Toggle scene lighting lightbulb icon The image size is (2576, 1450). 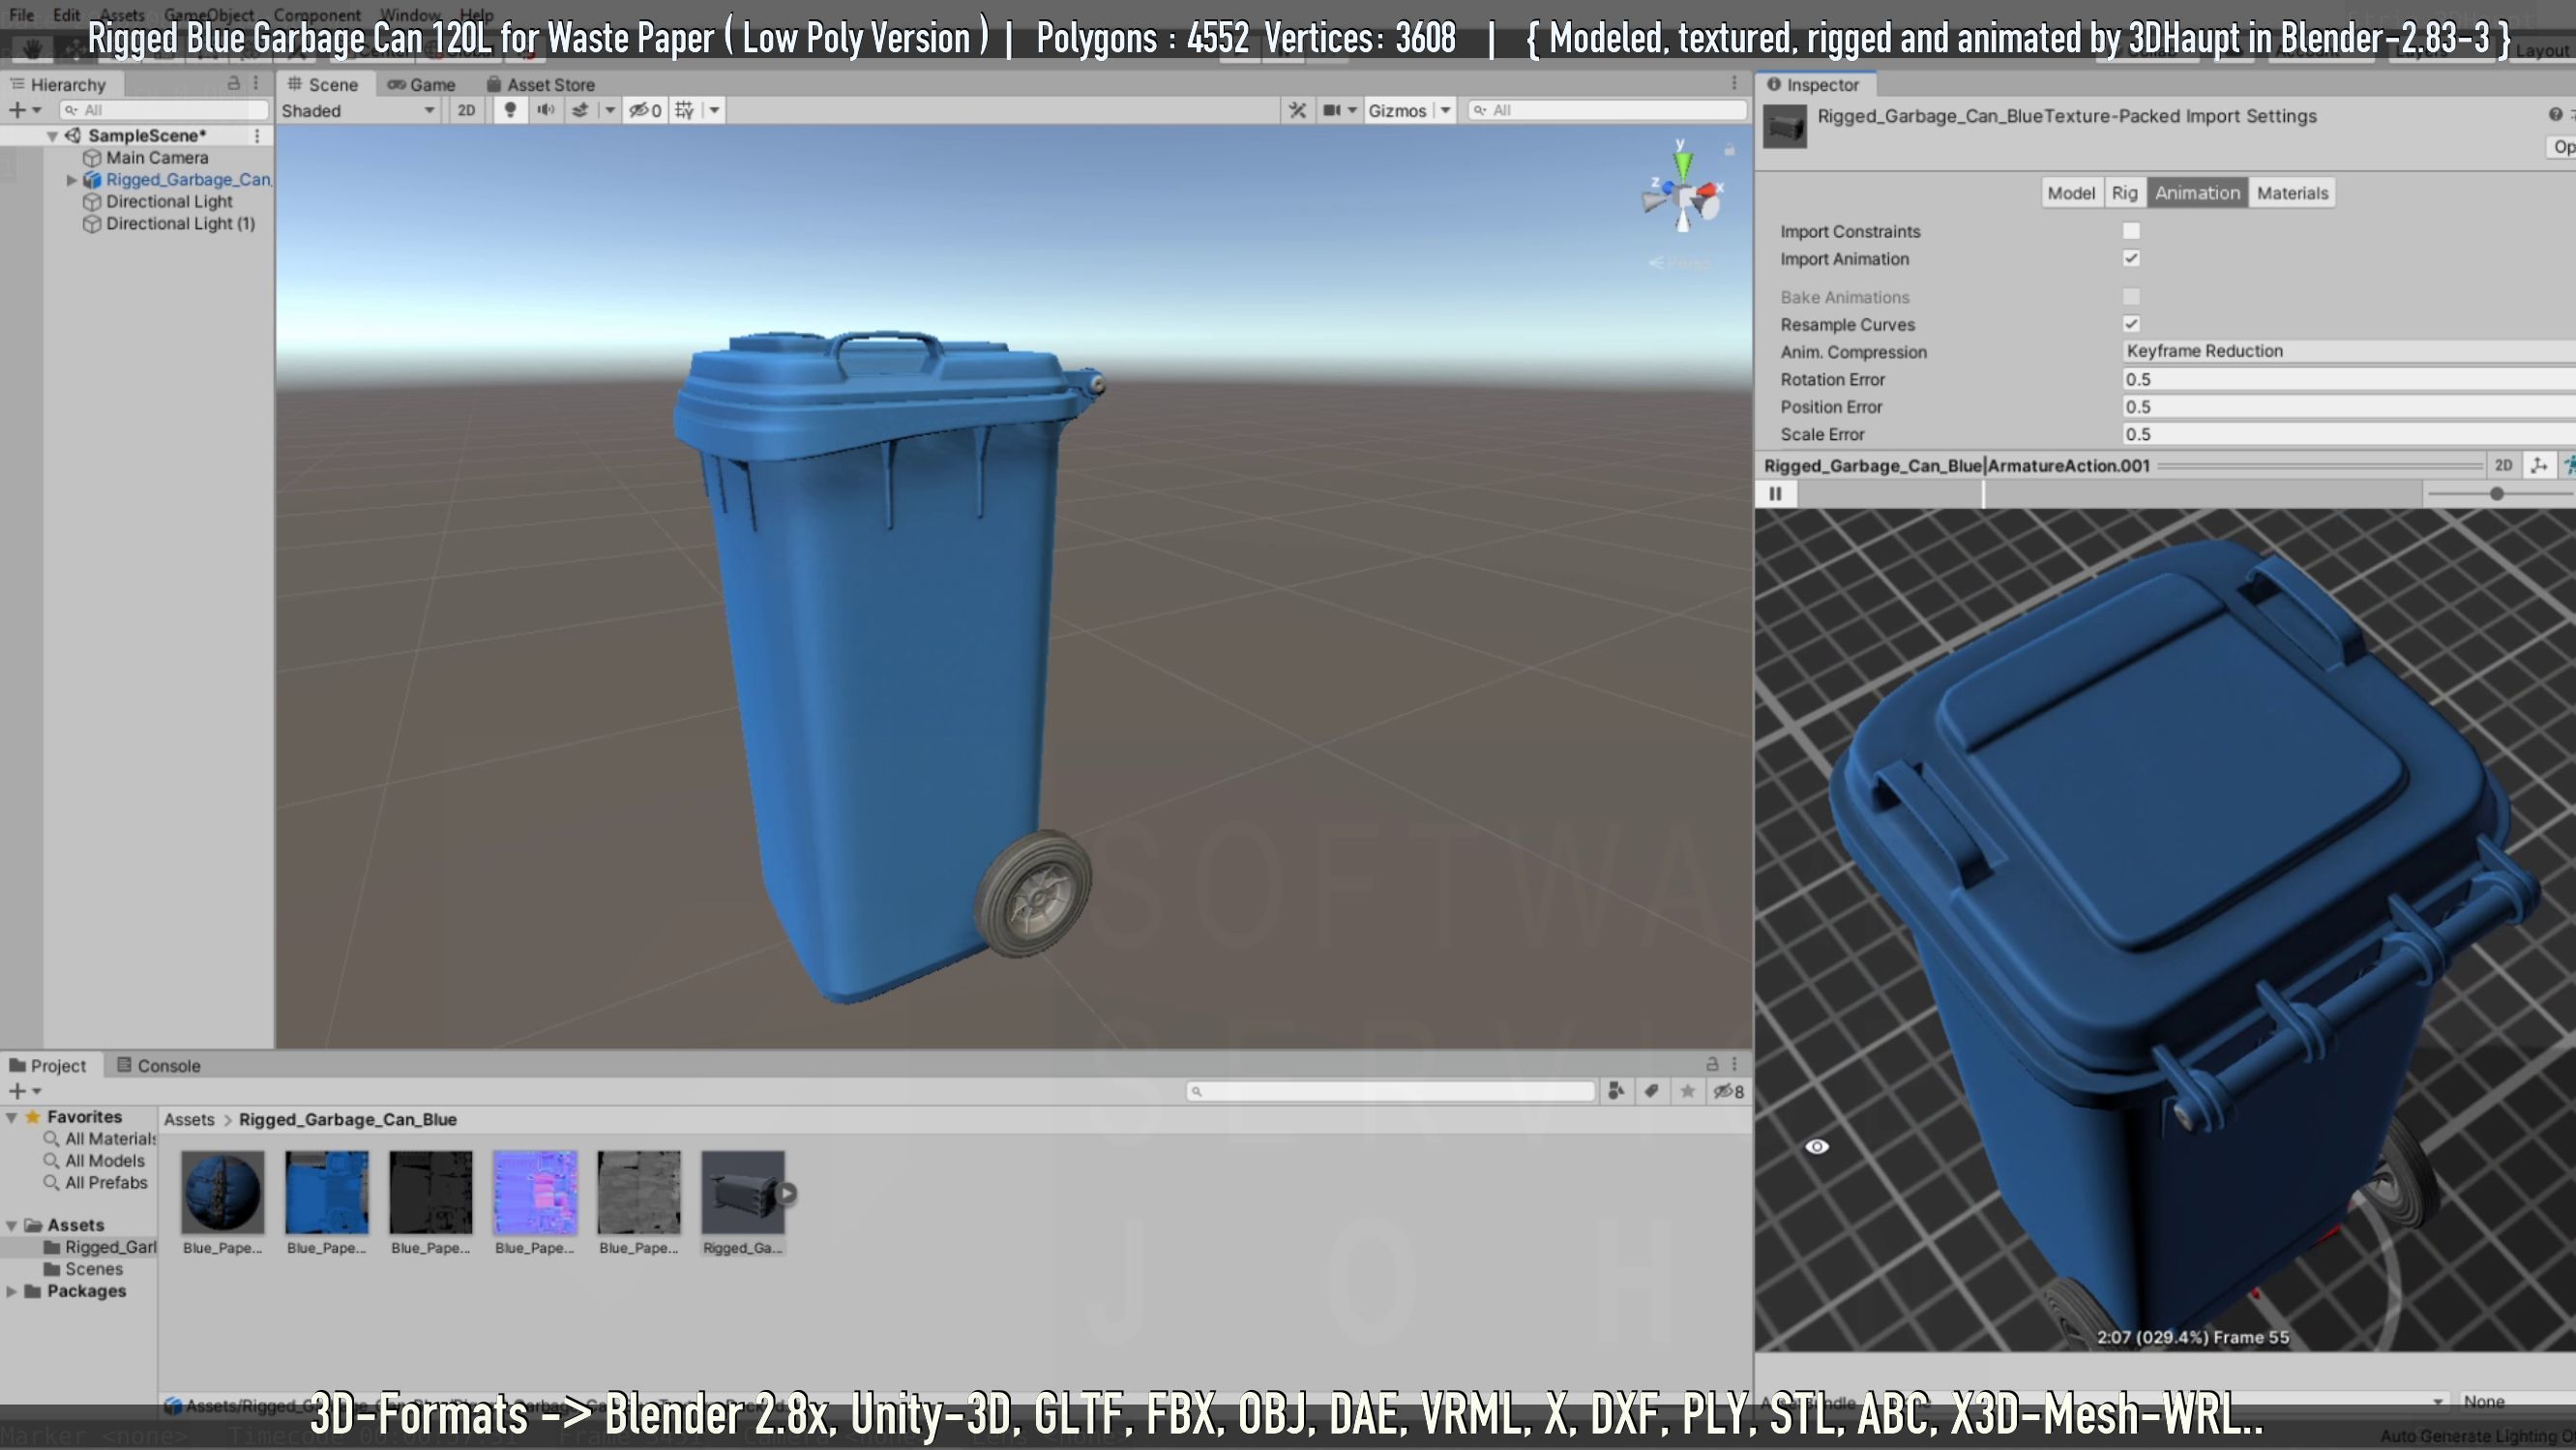point(510,110)
